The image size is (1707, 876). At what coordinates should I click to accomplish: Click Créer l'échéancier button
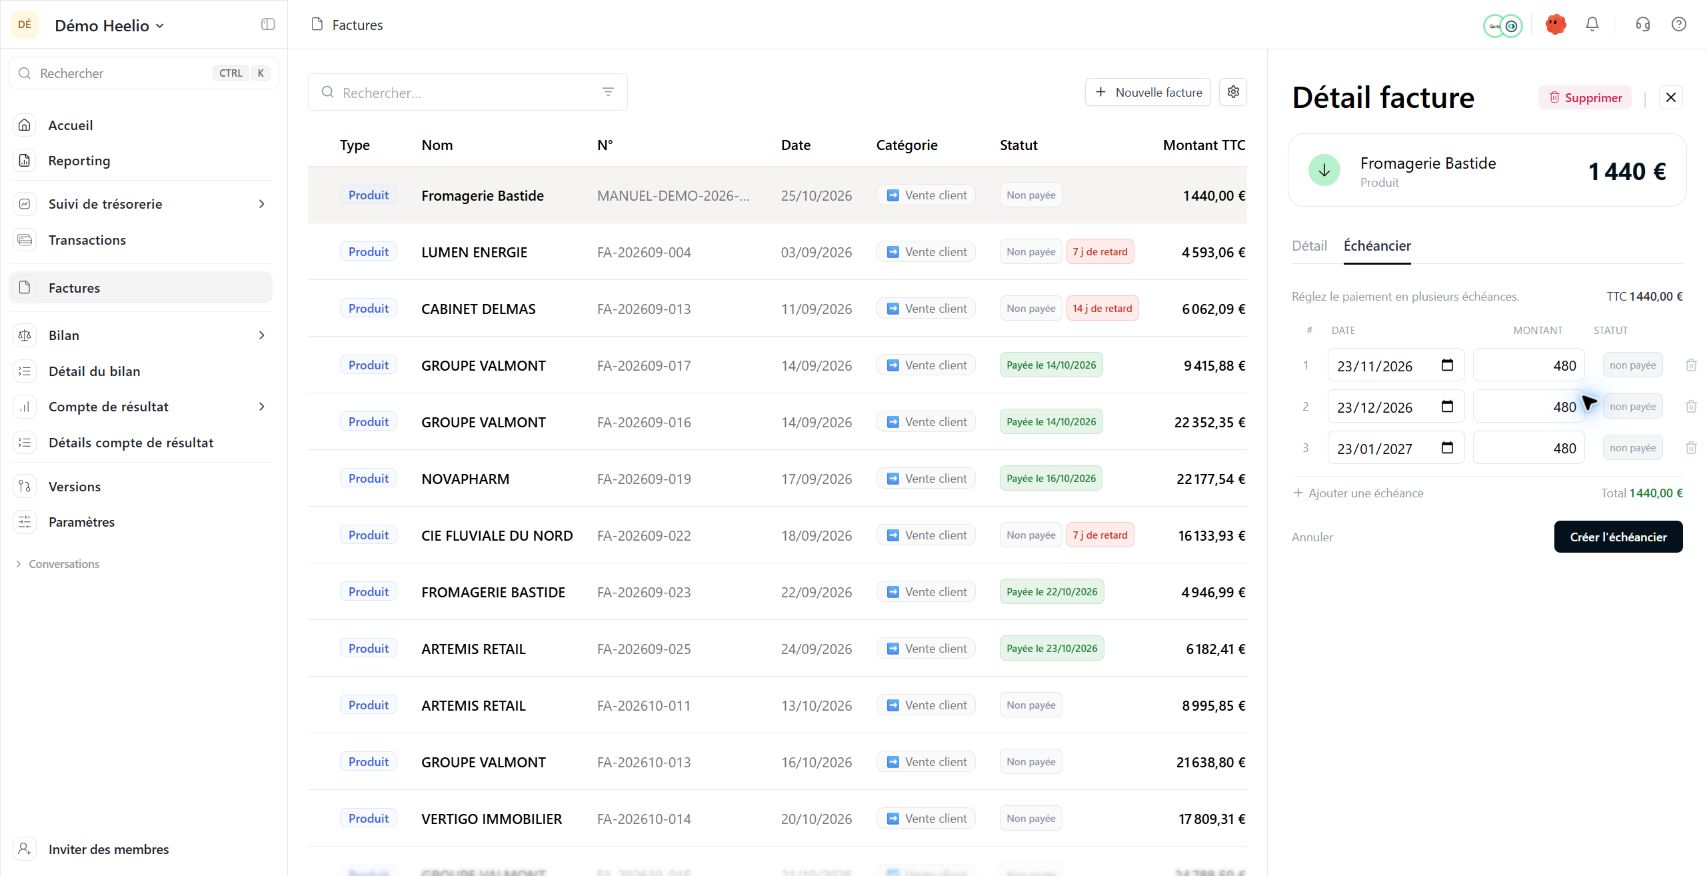1618,537
